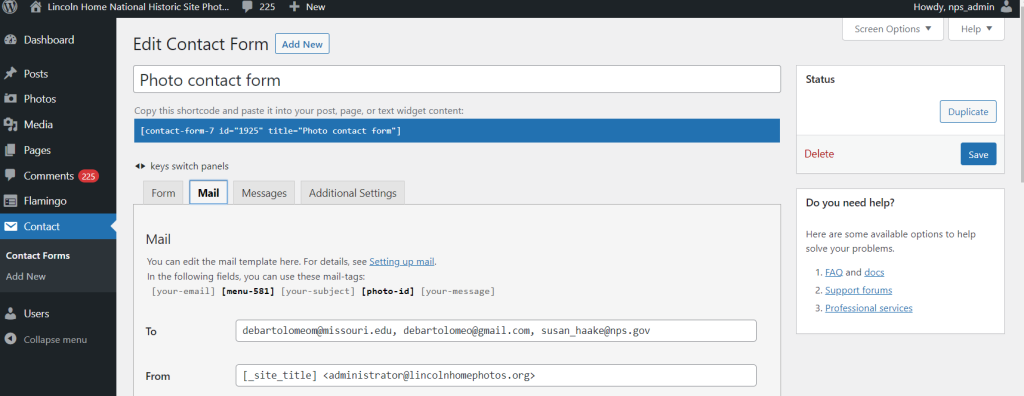Click the Dashboard gauge icon
This screenshot has height=396, width=1024.
point(10,40)
